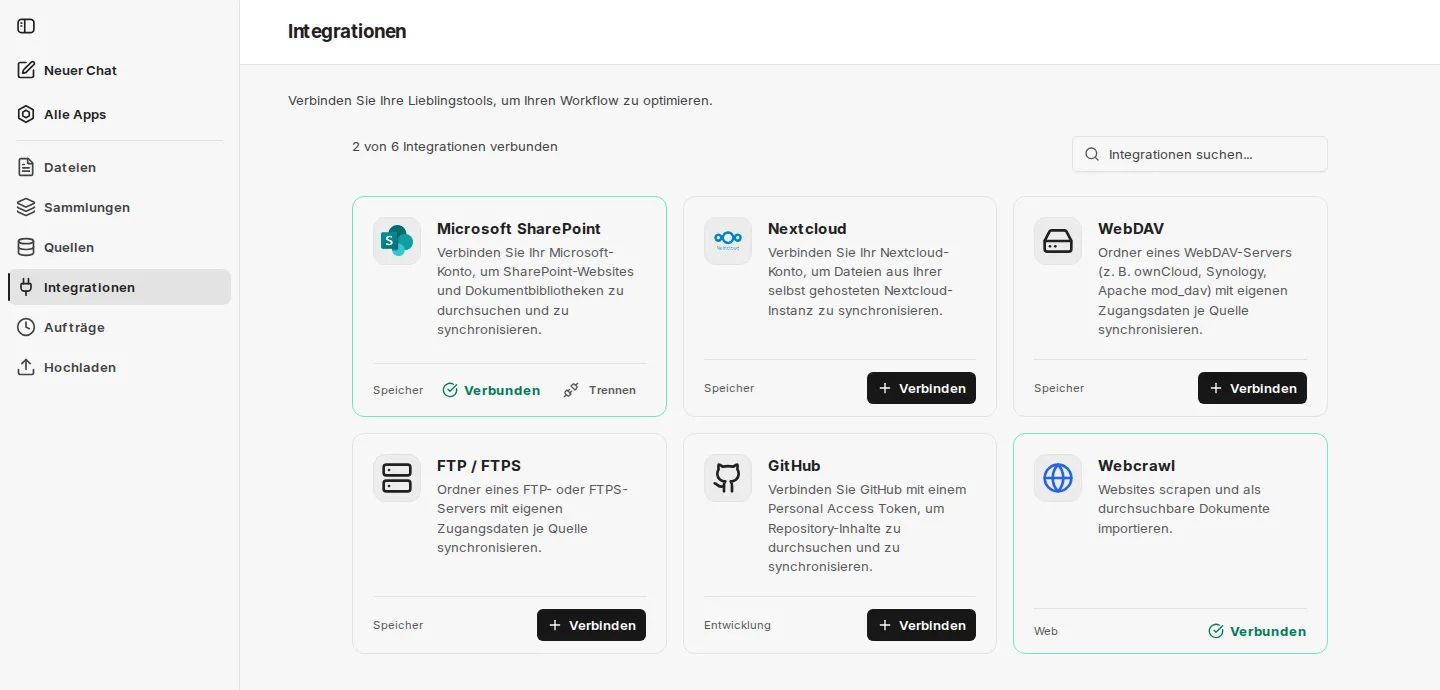Open Neuer Chat in the sidebar

[x=119, y=70]
